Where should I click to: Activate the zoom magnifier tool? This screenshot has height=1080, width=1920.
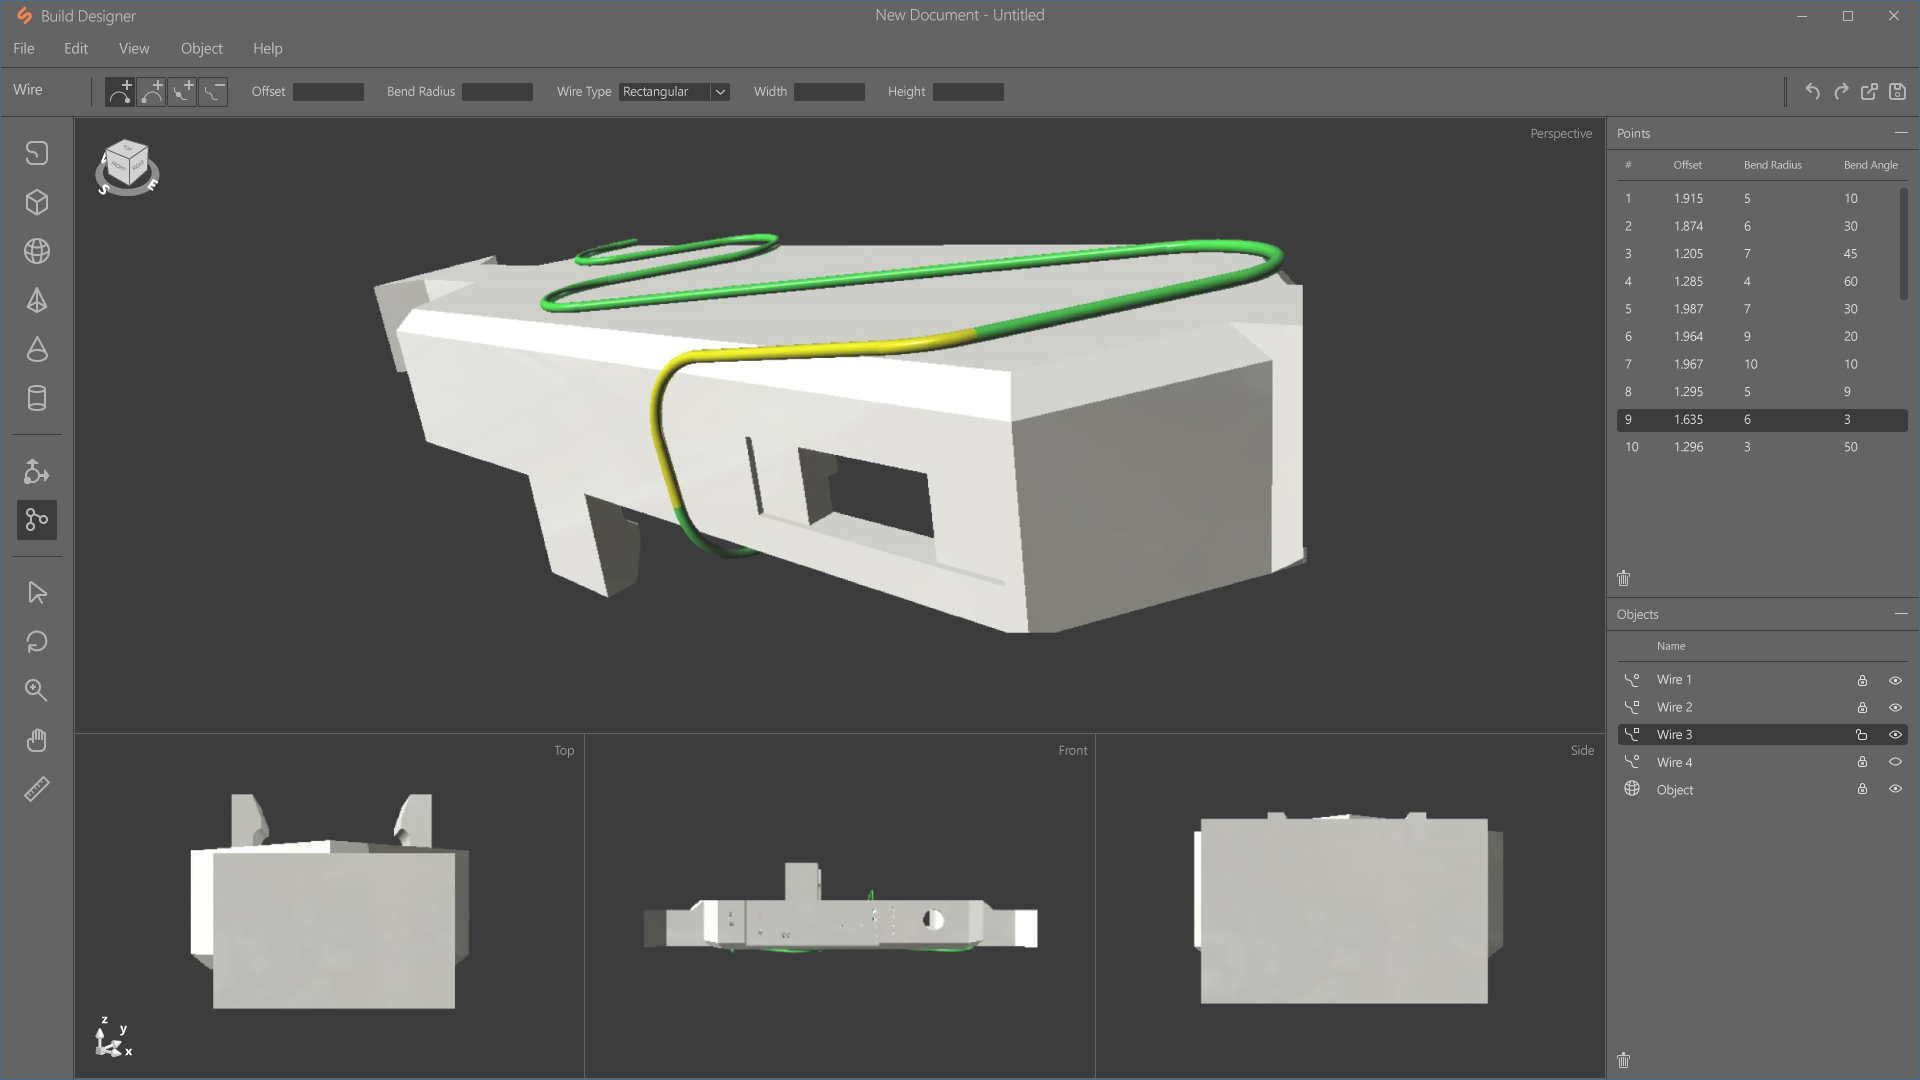37,690
